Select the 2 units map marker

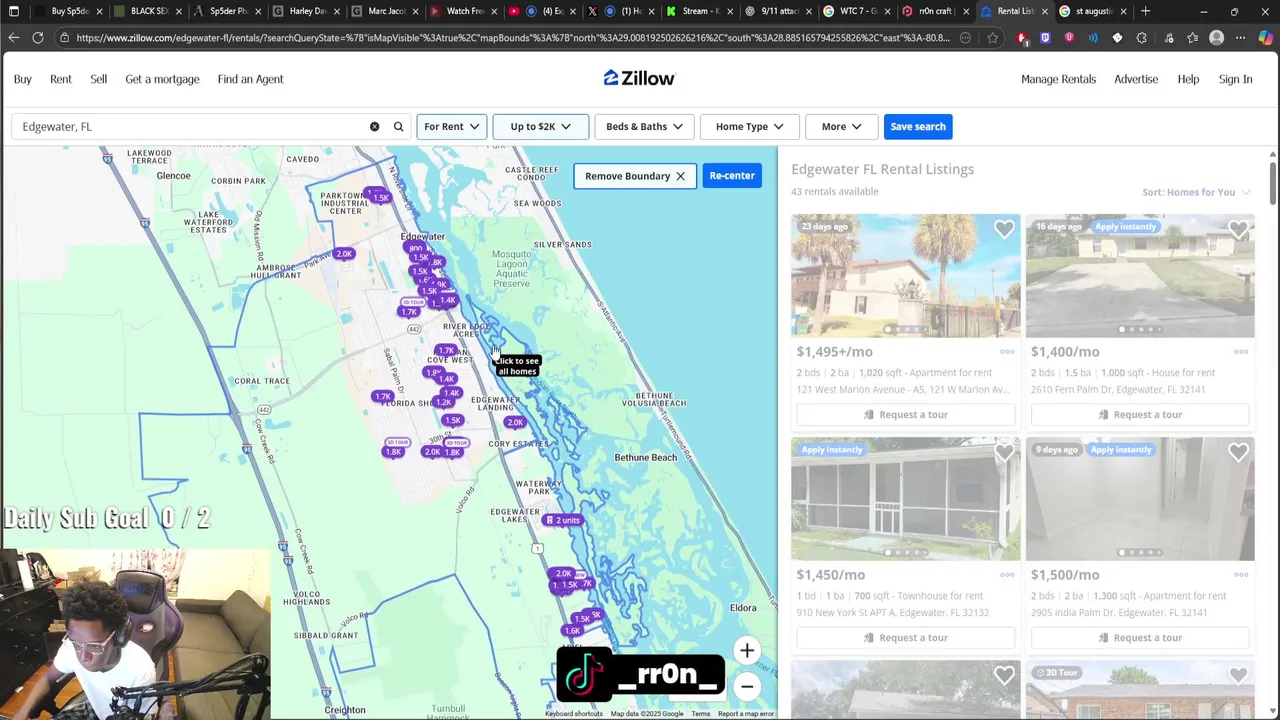tap(562, 520)
